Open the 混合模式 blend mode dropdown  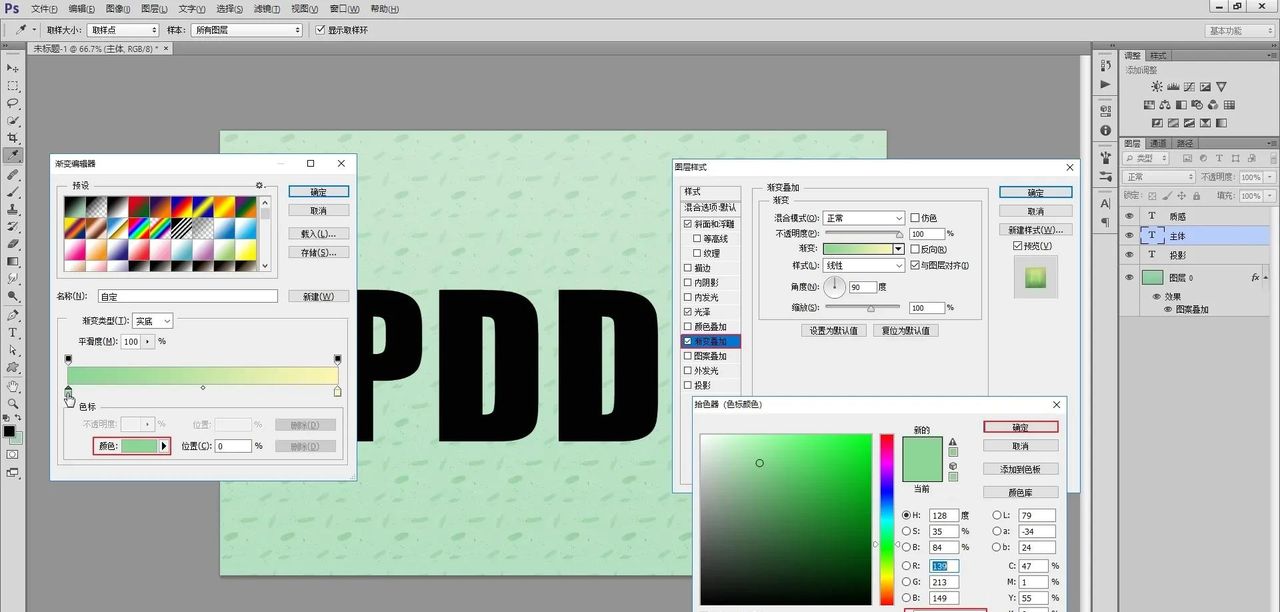pyautogui.click(x=864, y=218)
